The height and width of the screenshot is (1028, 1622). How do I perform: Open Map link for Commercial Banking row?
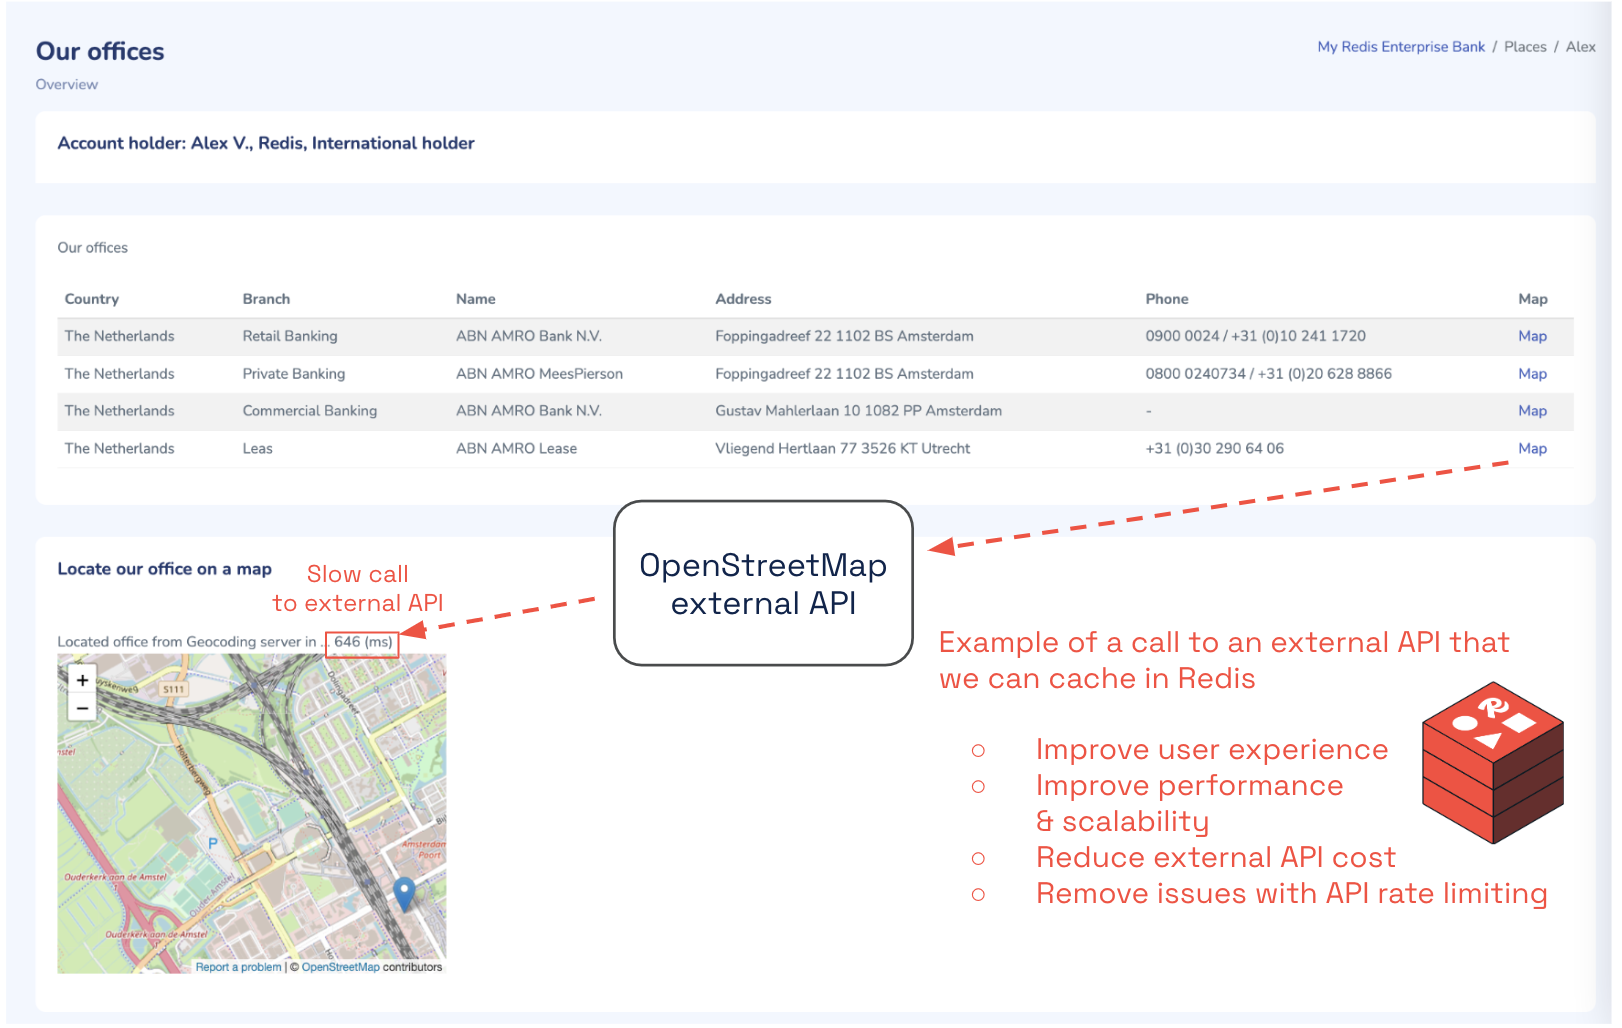[x=1532, y=411]
